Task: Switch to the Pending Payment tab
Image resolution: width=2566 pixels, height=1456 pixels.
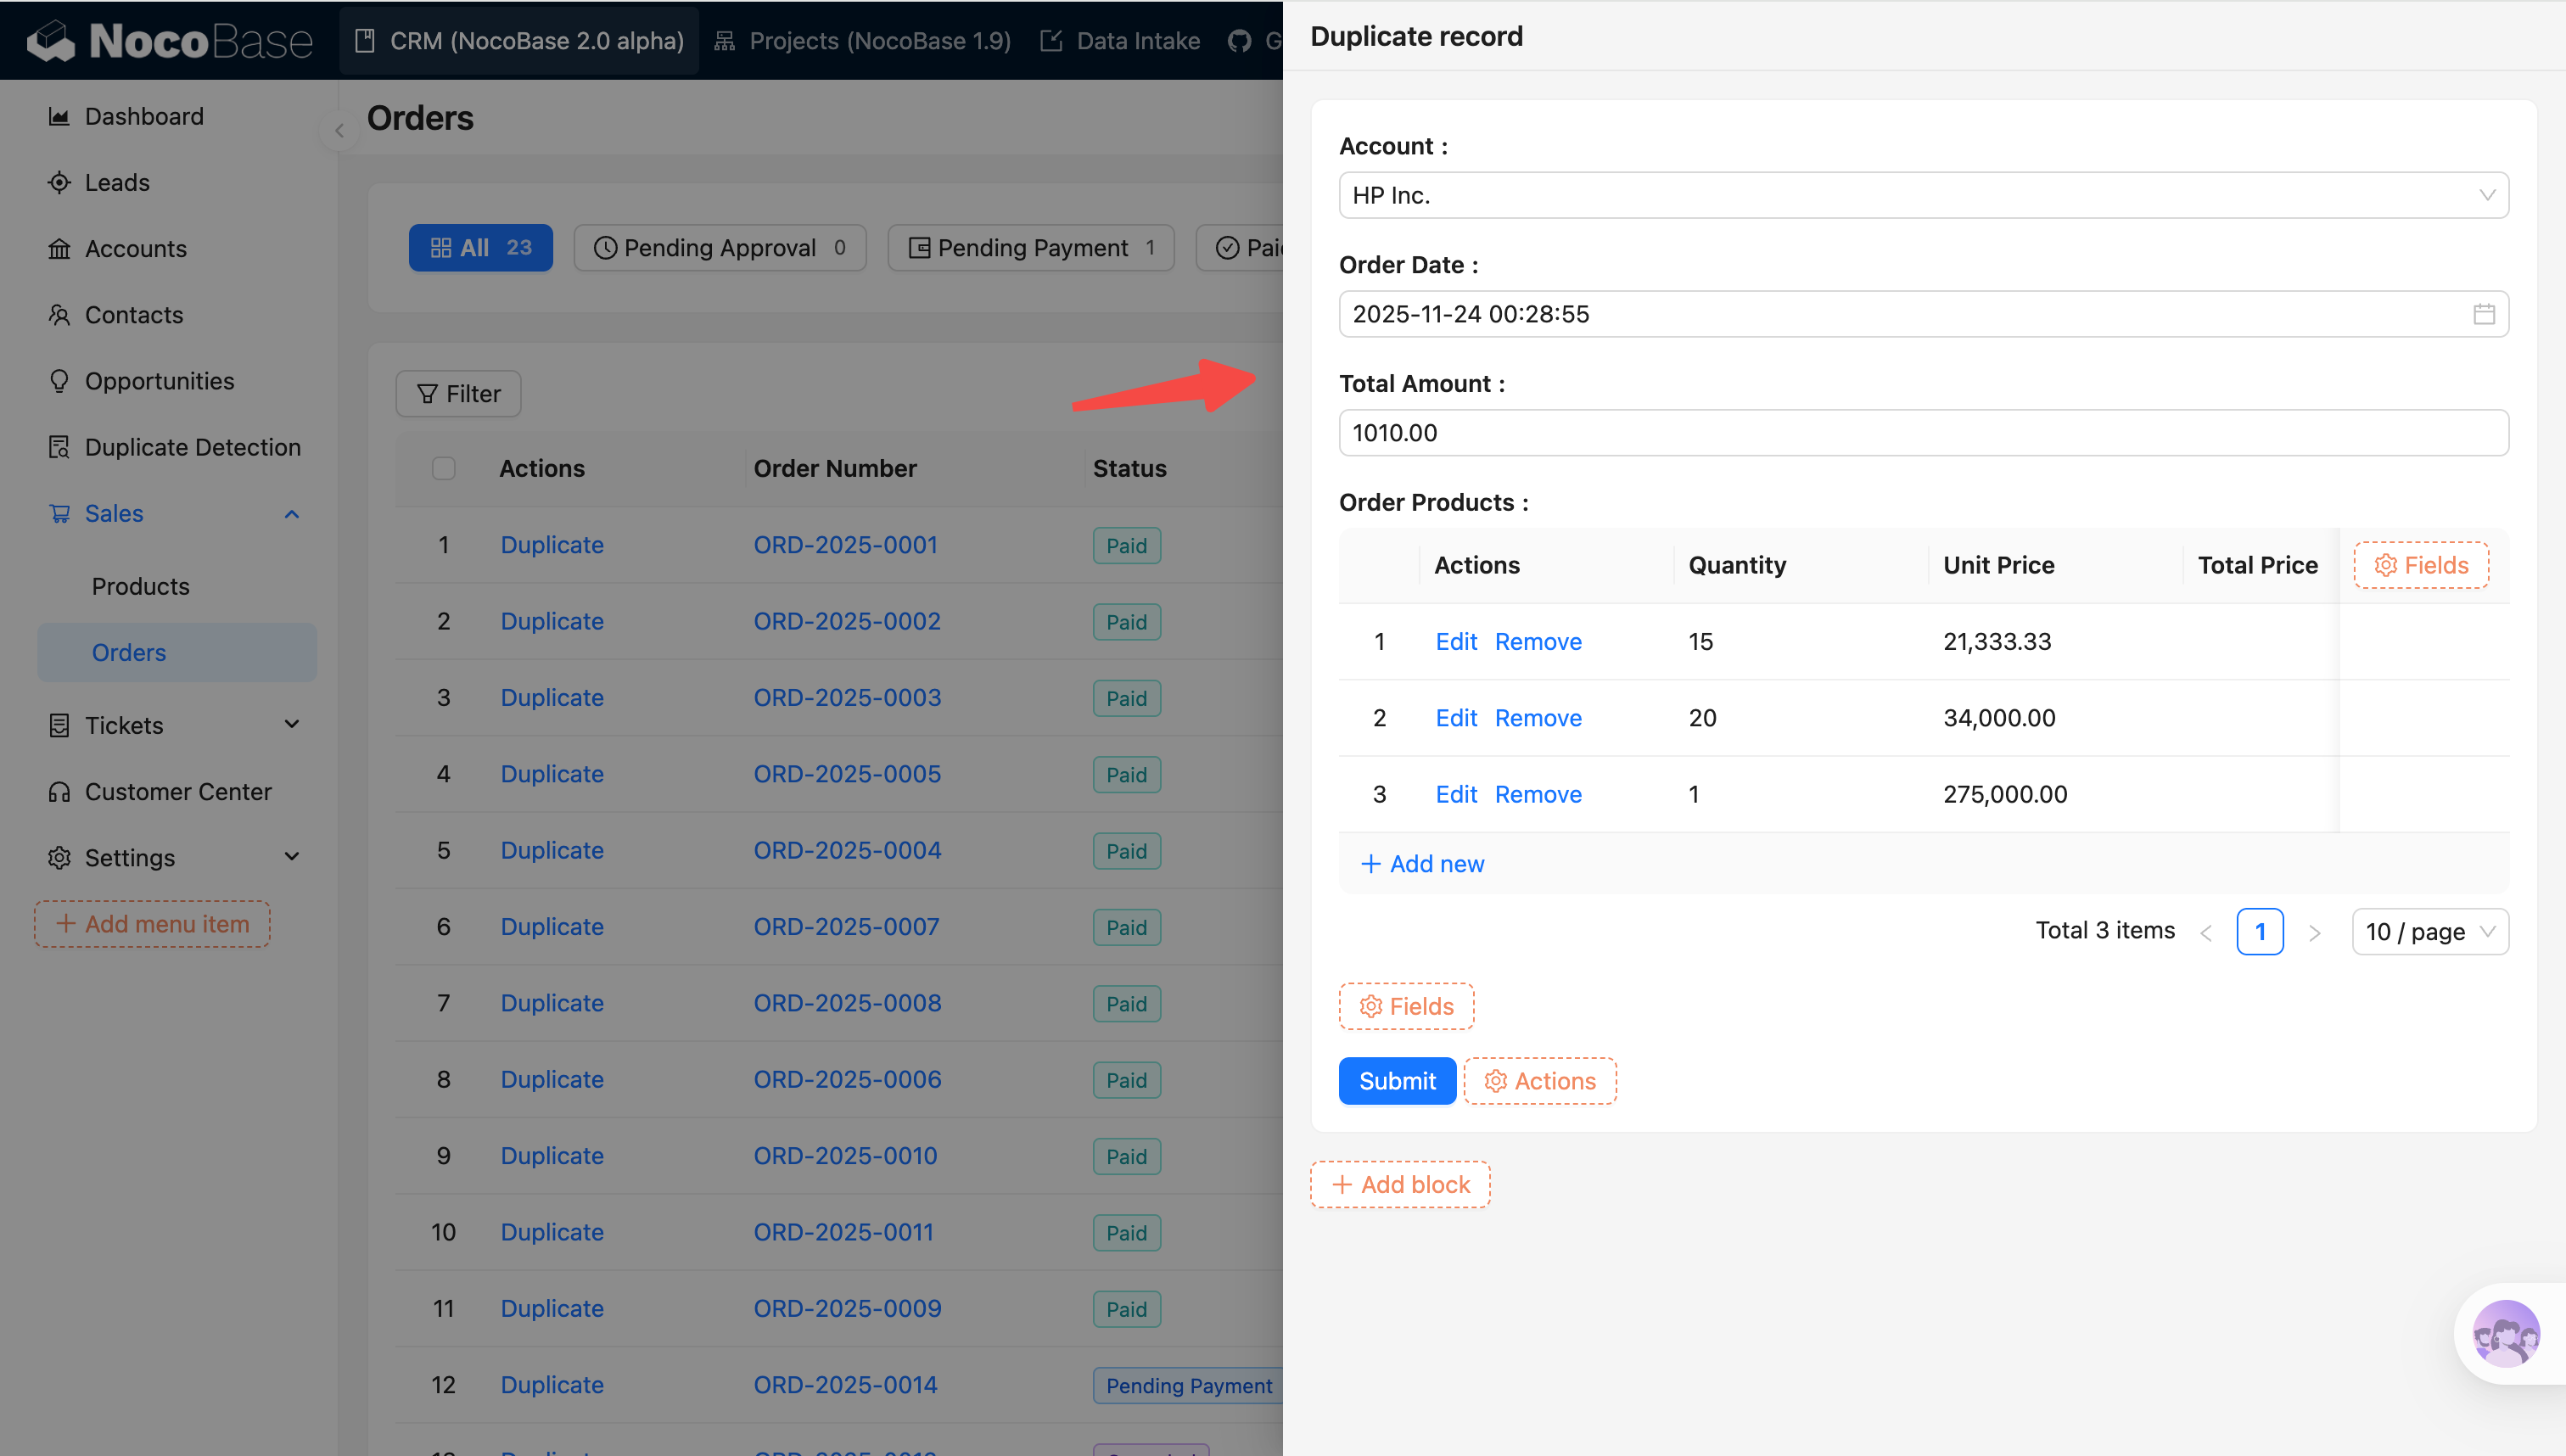Action: tap(1031, 248)
